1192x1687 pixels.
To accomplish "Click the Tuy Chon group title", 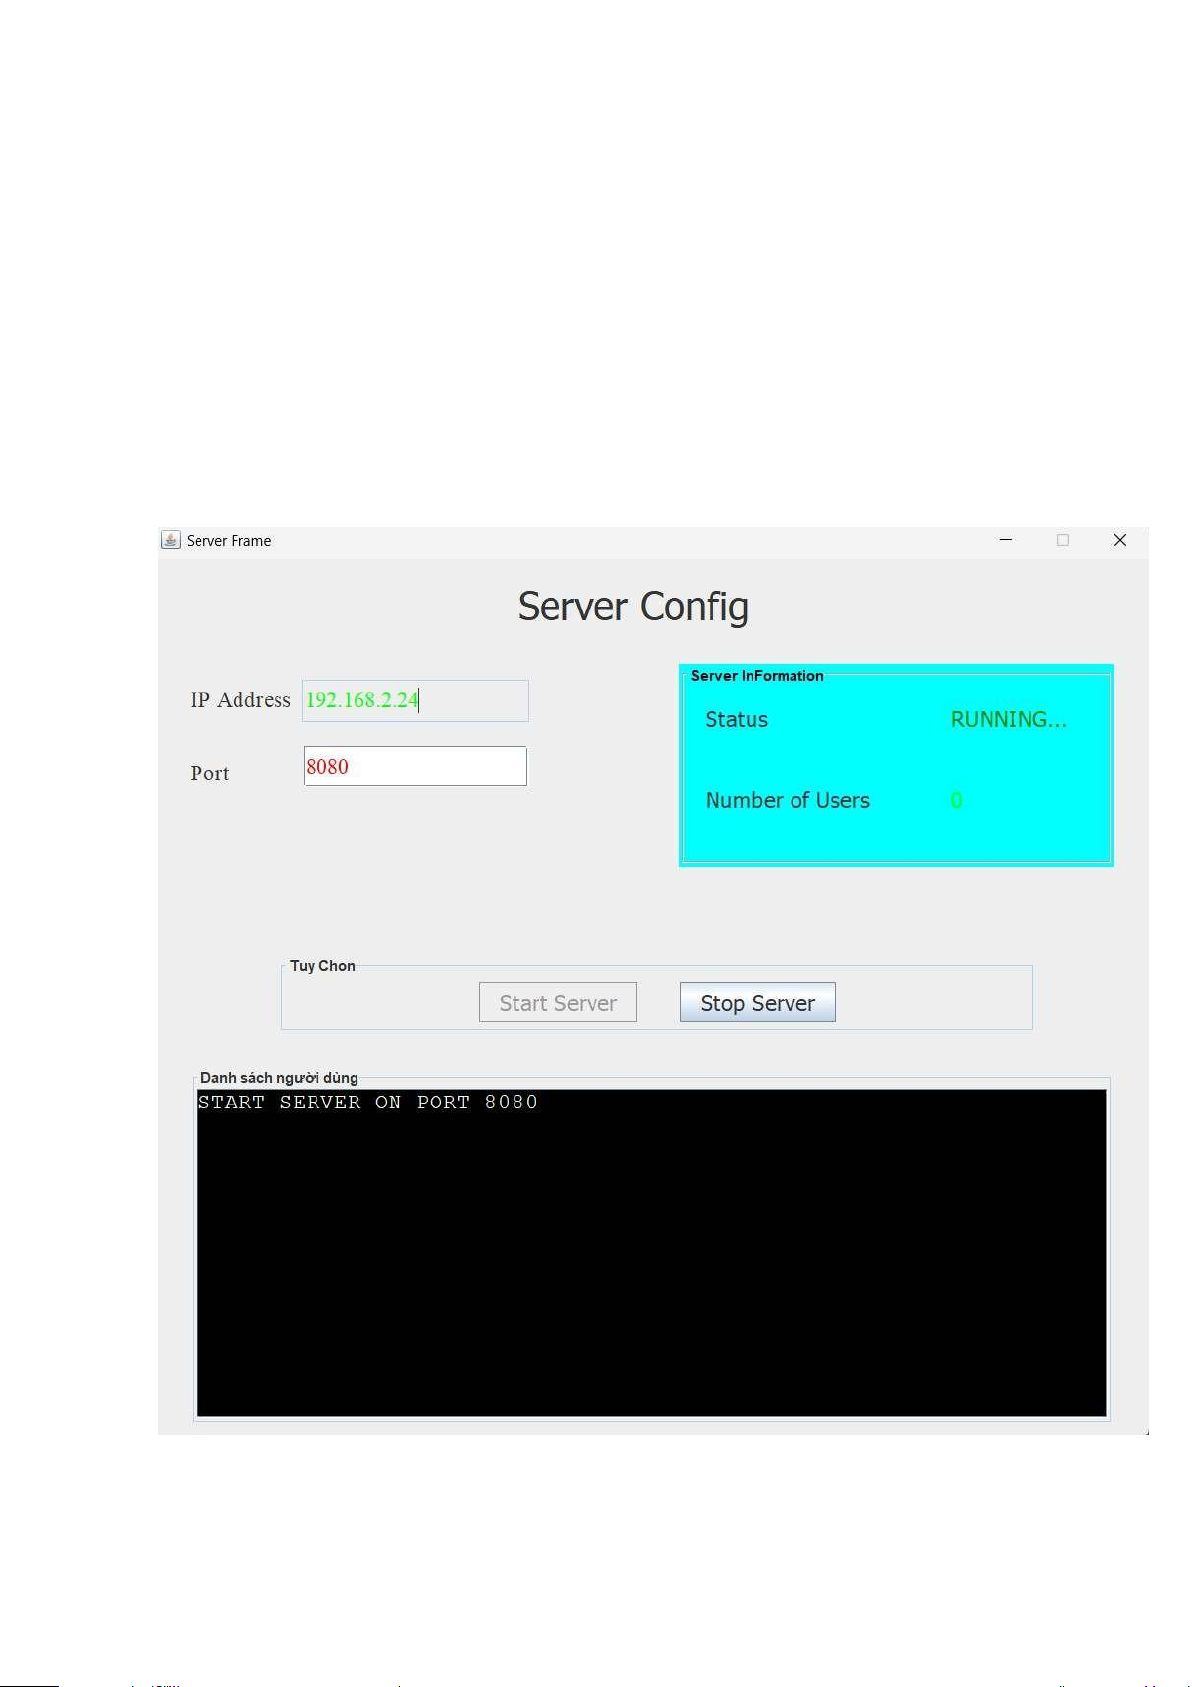I will point(322,966).
